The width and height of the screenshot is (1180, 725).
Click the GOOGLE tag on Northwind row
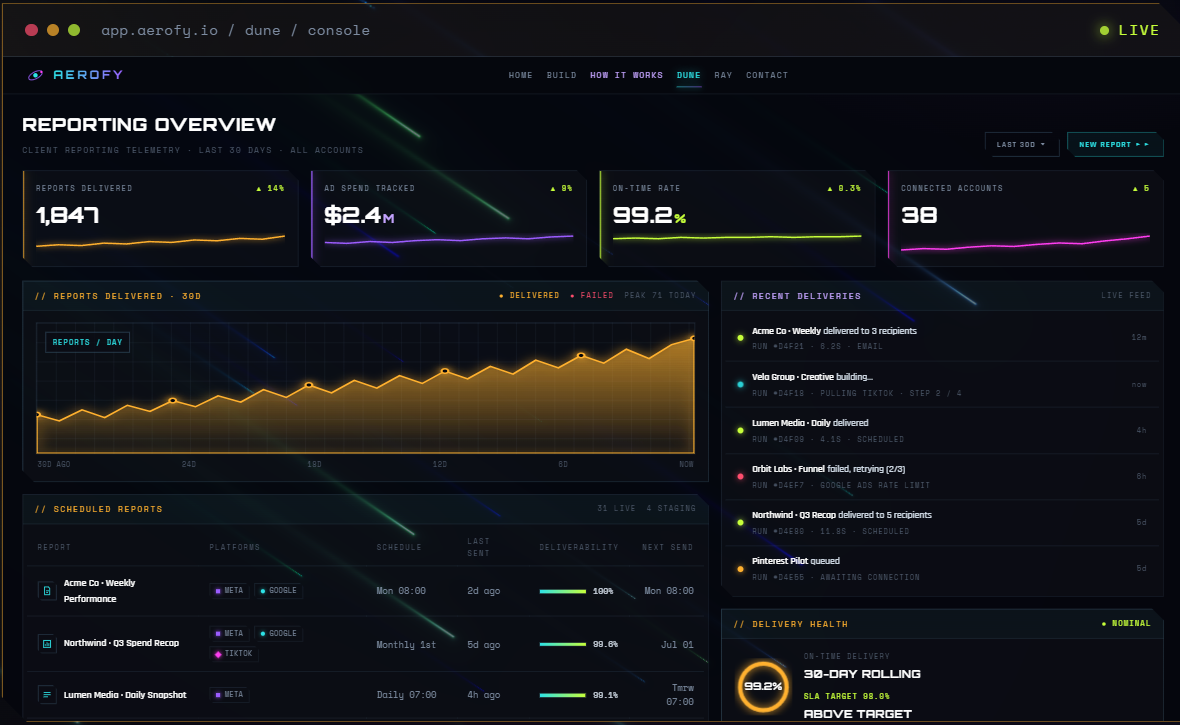pyautogui.click(x=278, y=634)
